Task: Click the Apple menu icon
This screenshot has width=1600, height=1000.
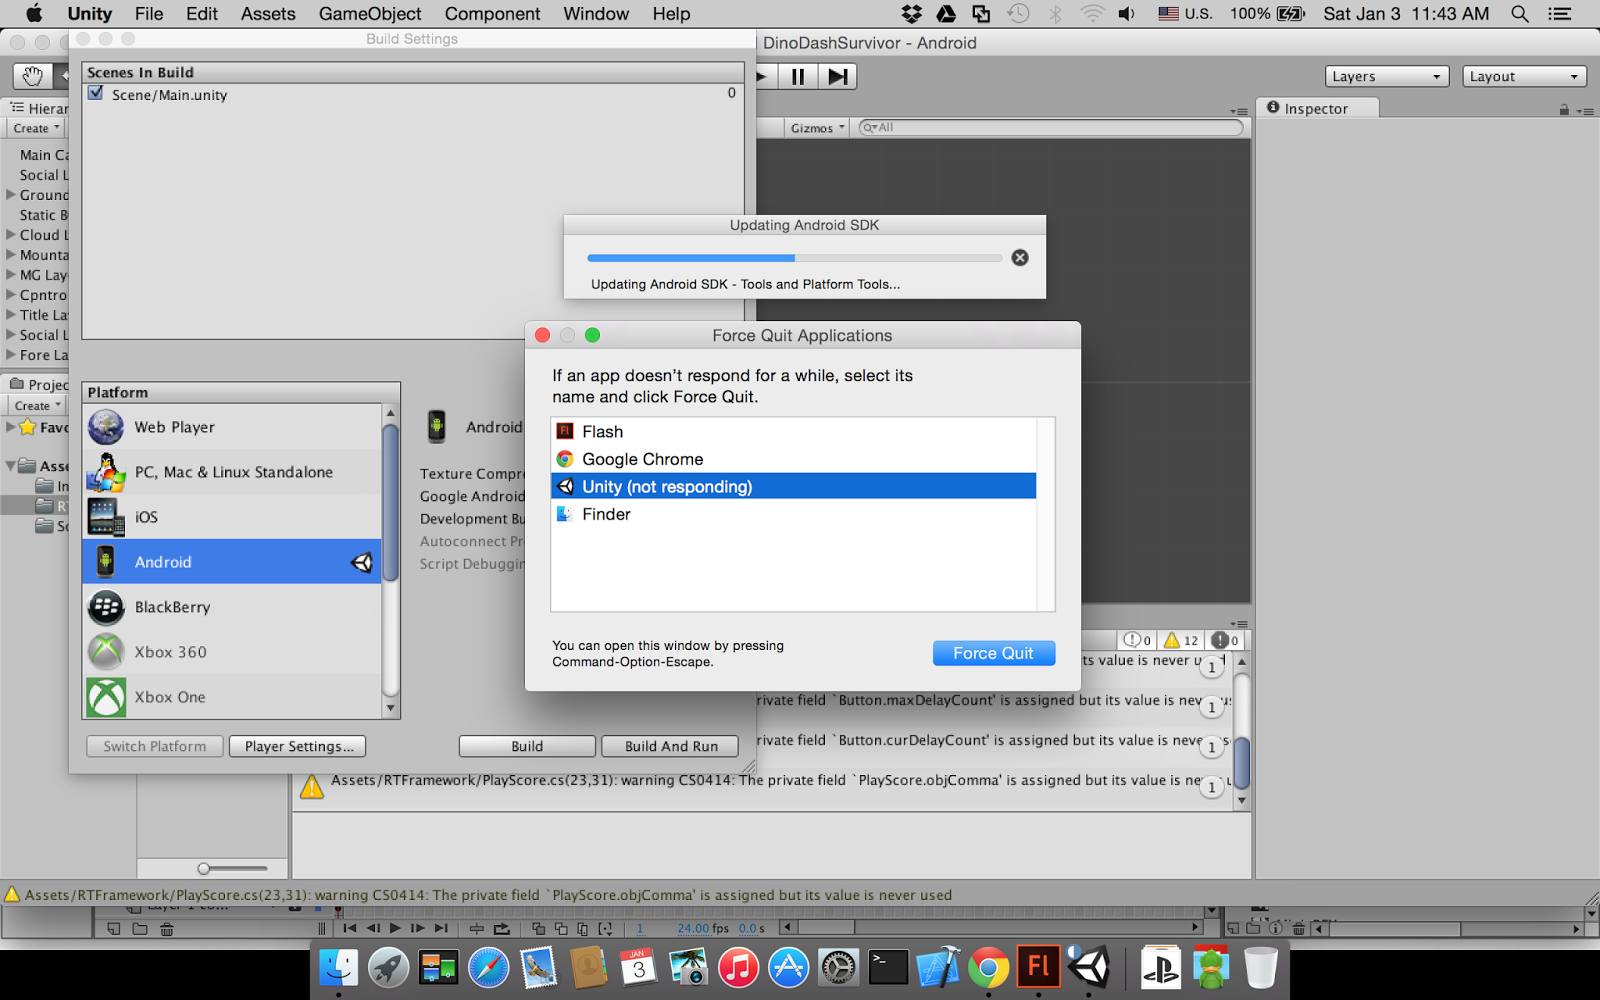Action: 33,13
